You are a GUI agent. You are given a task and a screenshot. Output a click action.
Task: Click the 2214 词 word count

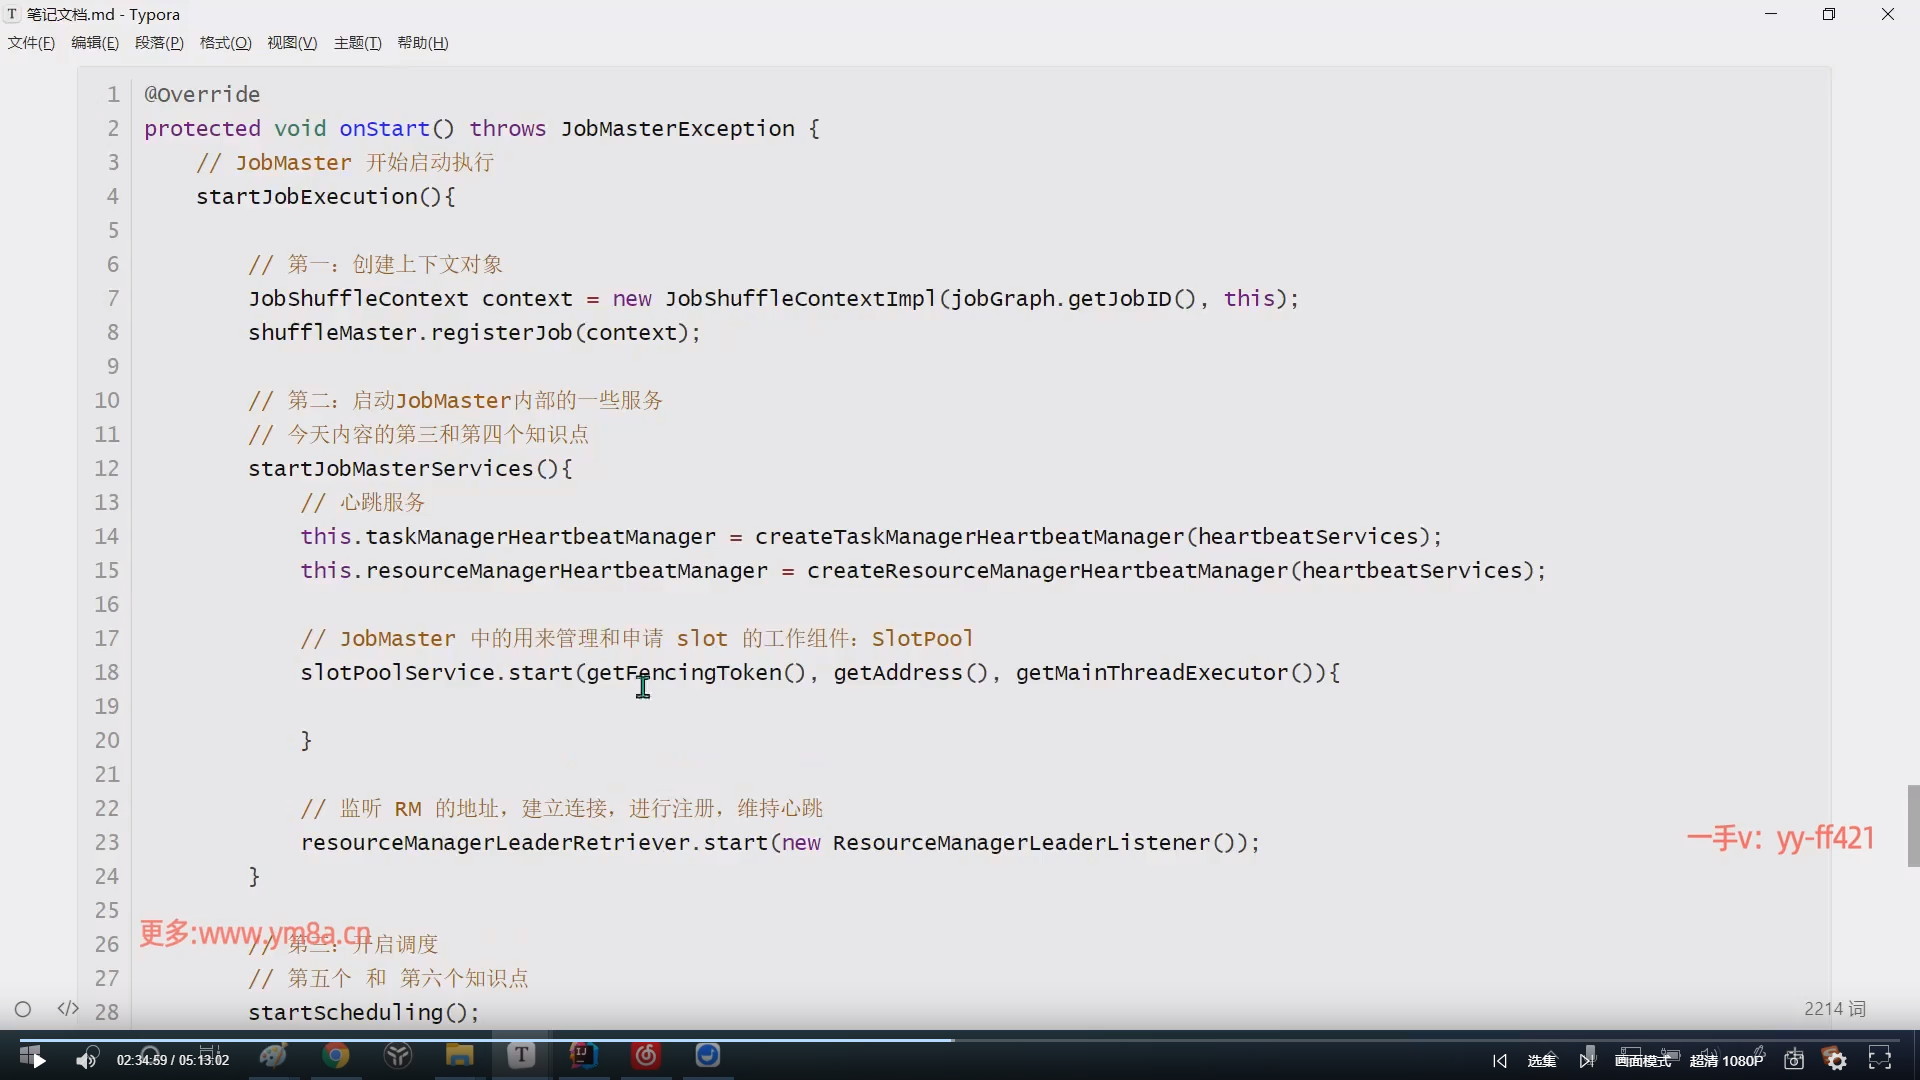point(1834,1009)
